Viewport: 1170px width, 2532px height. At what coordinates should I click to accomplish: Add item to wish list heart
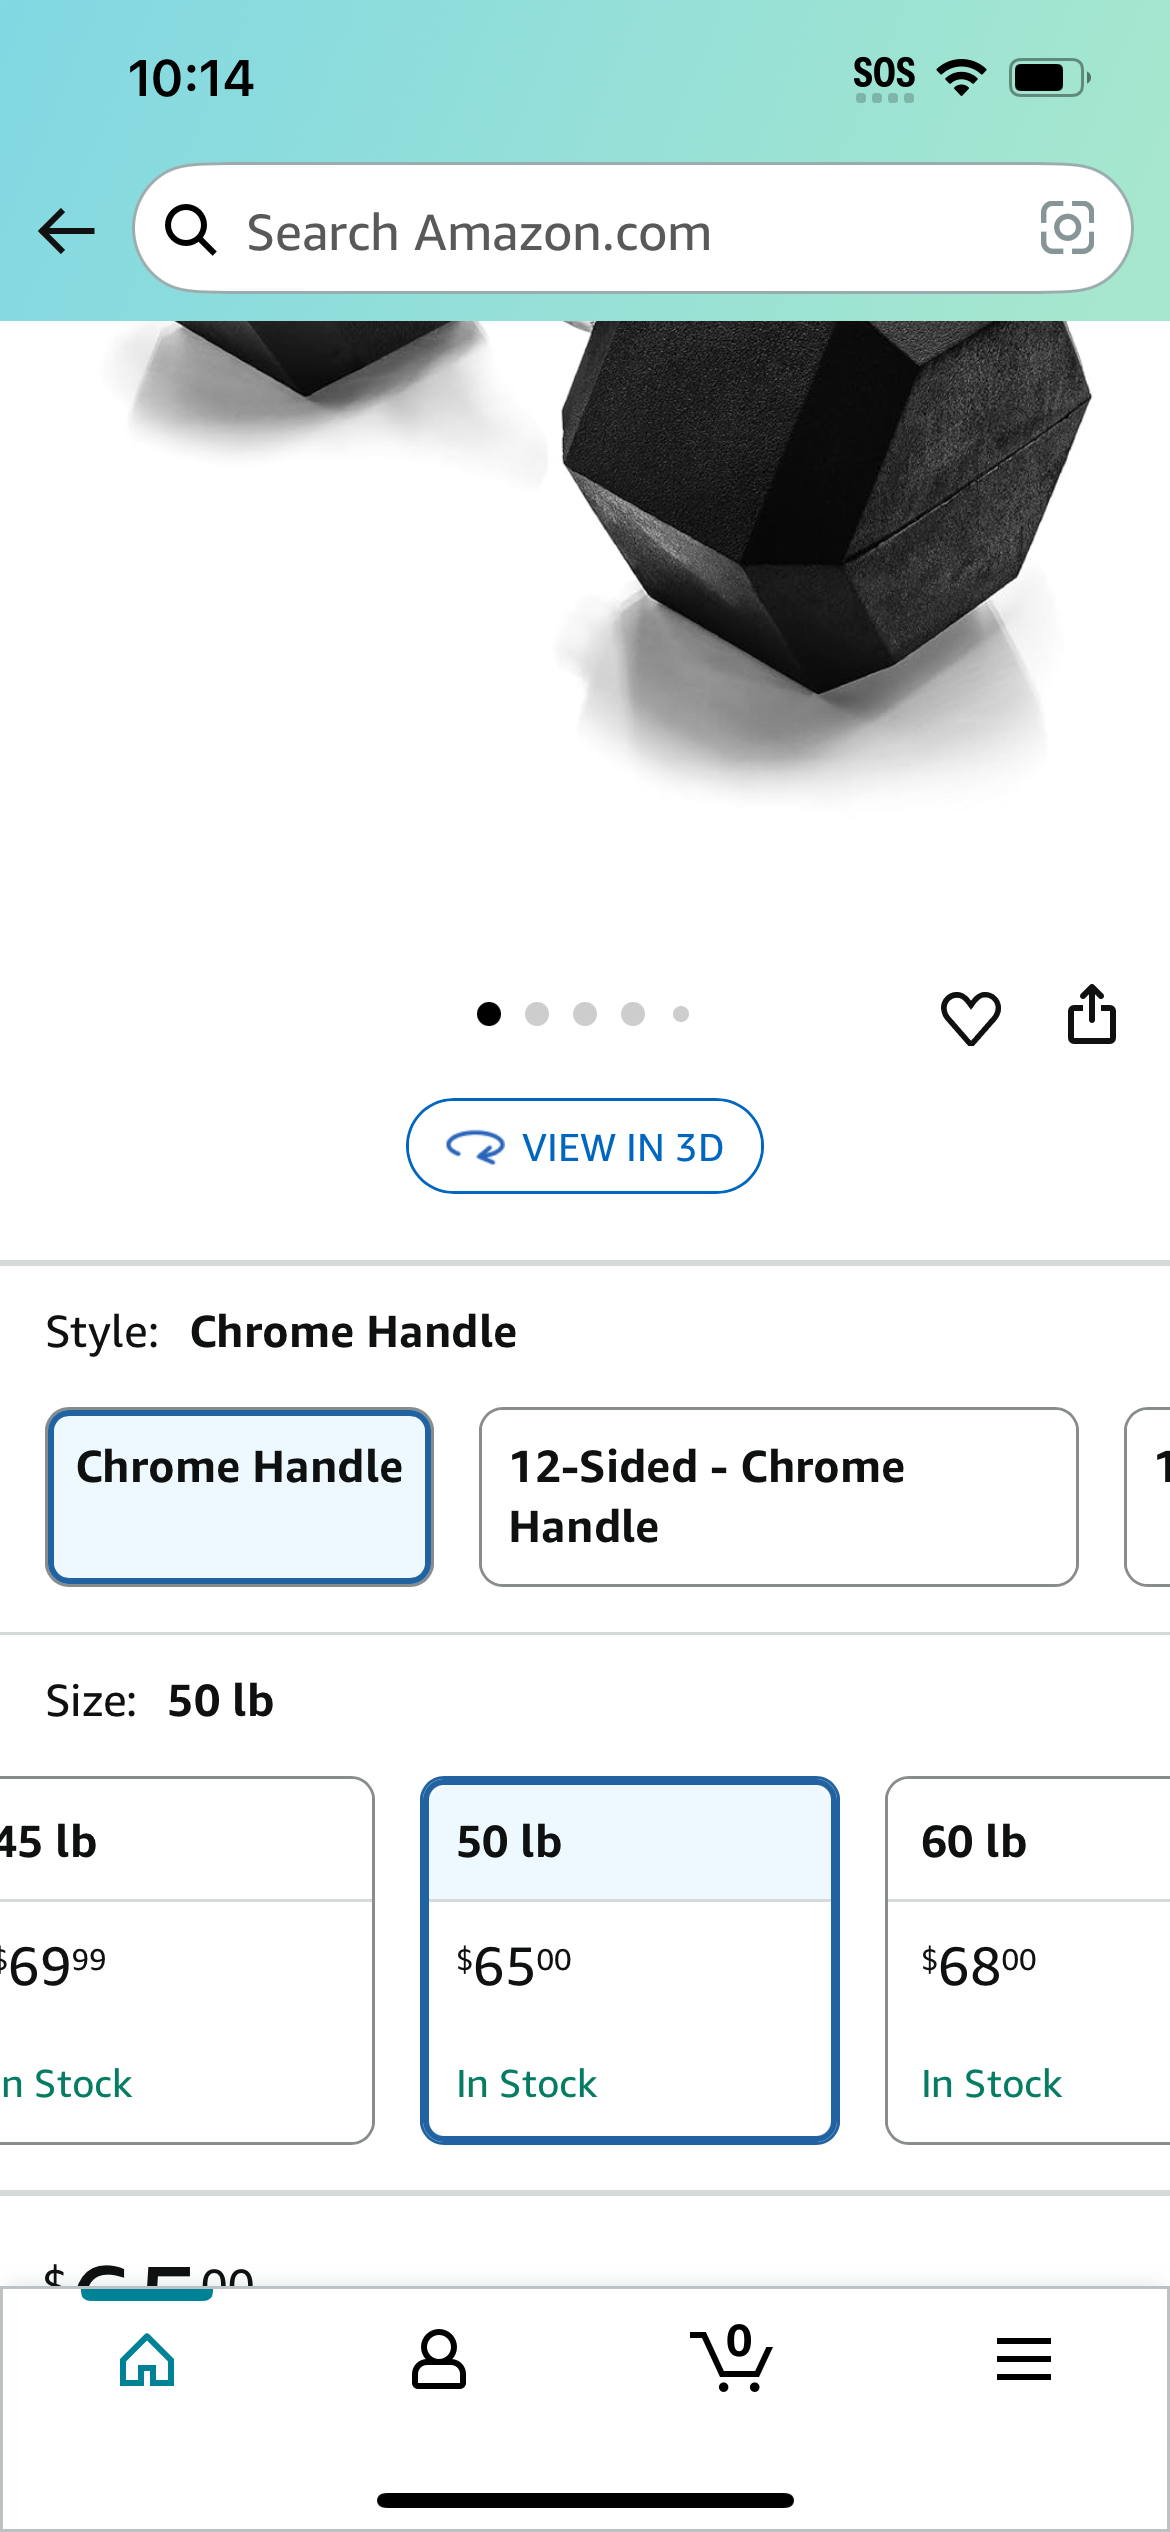click(970, 1018)
